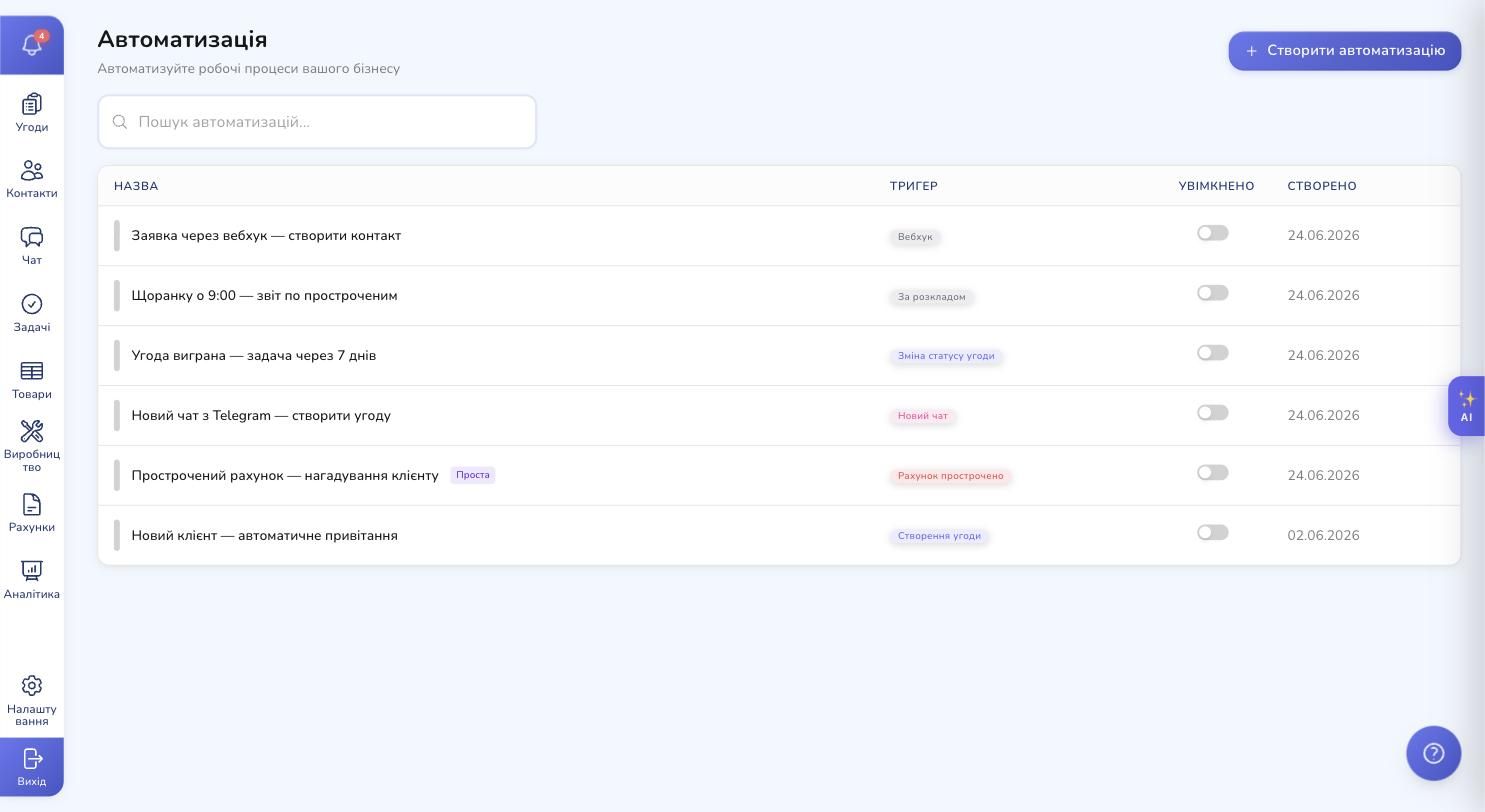Enable Щоранку о 9:00 automation switch
Viewport: 1485px width, 812px height.
coord(1213,293)
